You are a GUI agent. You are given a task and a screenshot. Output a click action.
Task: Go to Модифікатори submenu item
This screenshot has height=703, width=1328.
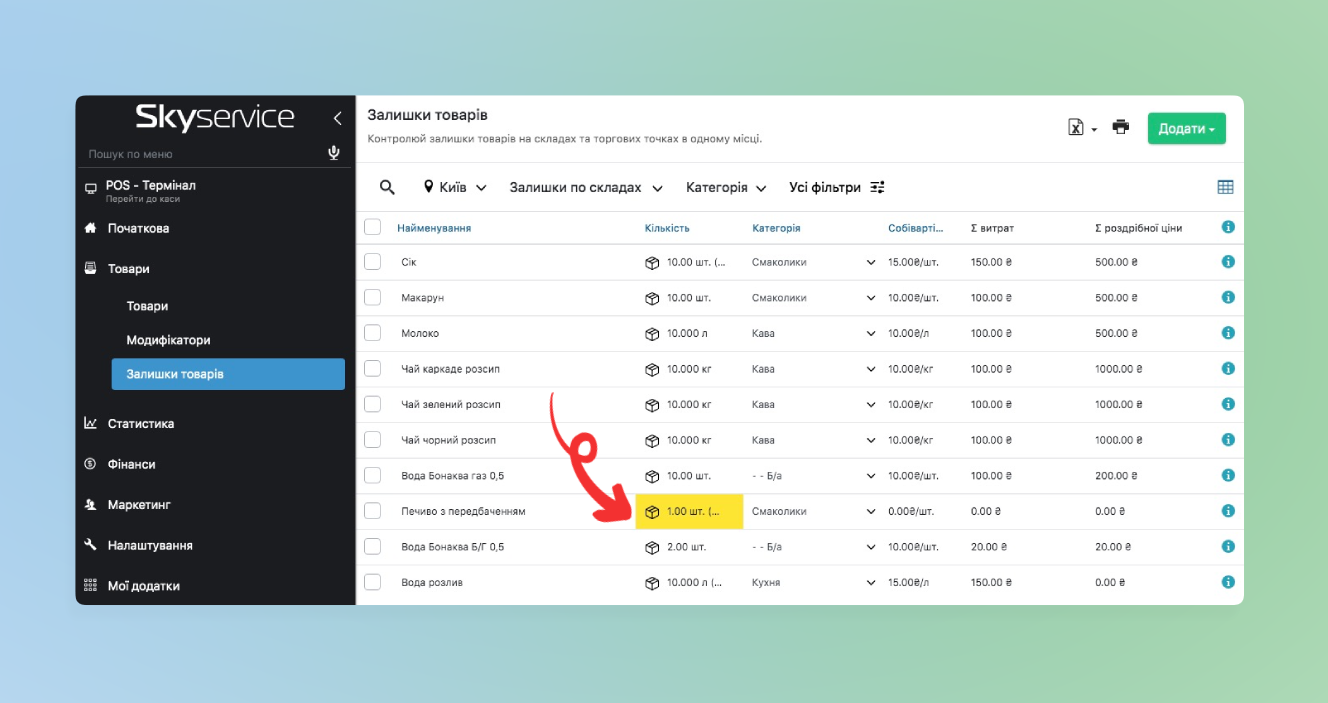[x=168, y=340]
